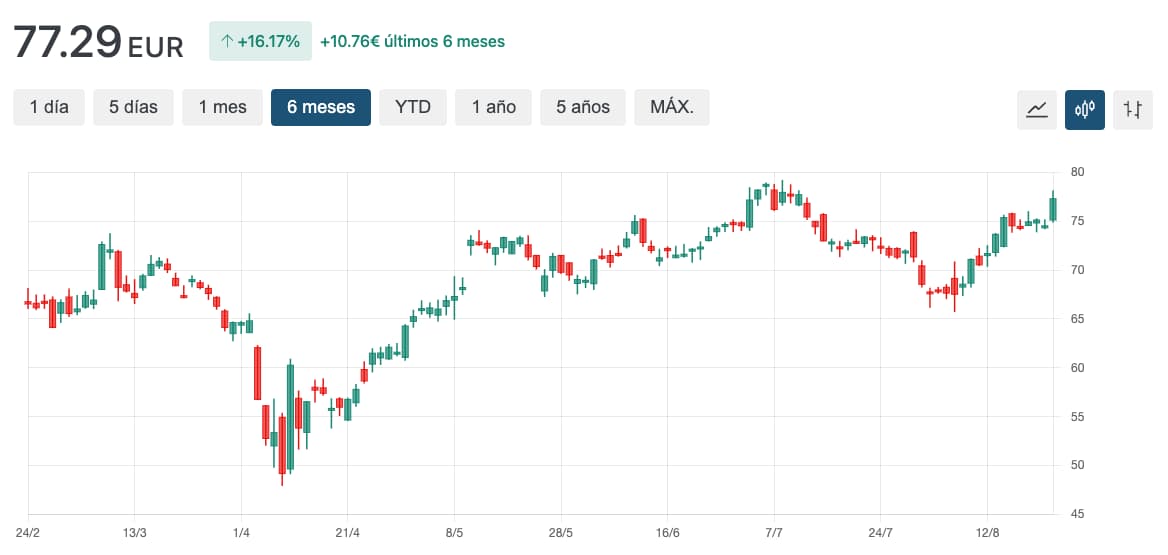
Task: Select the 5 días time range
Action: coord(133,107)
